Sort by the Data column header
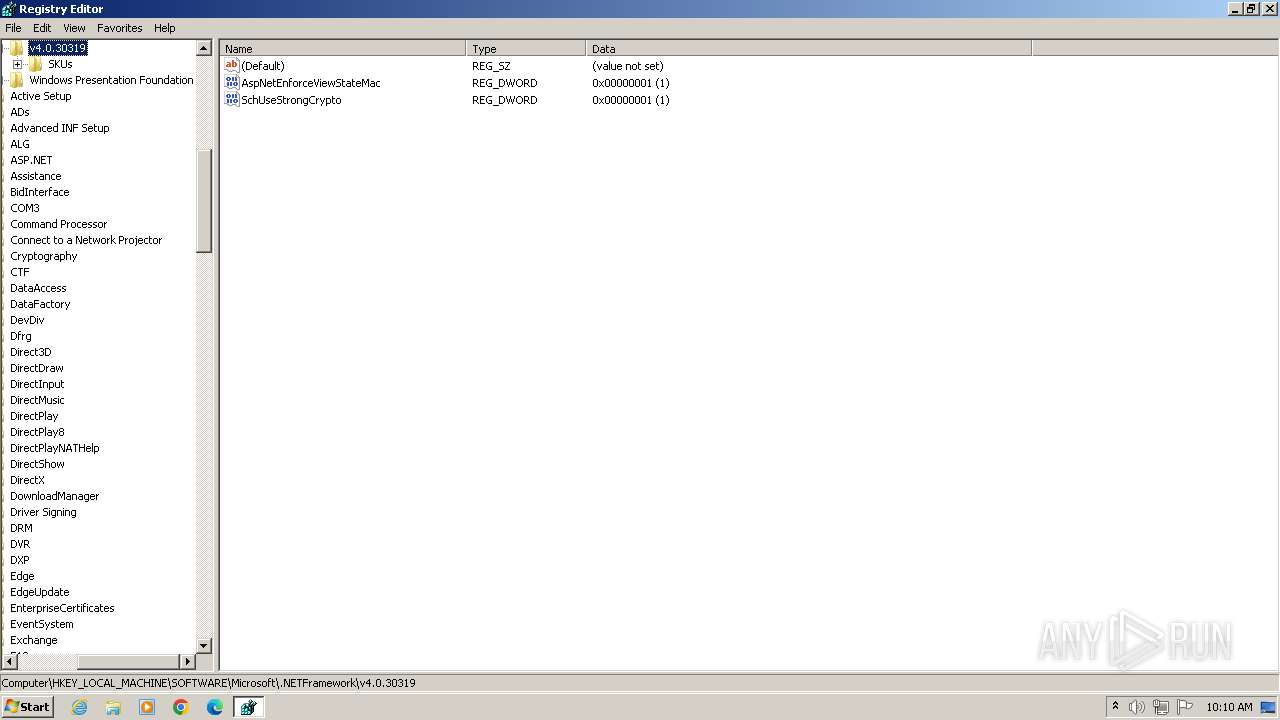This screenshot has width=1280, height=720. pyautogui.click(x=808, y=48)
